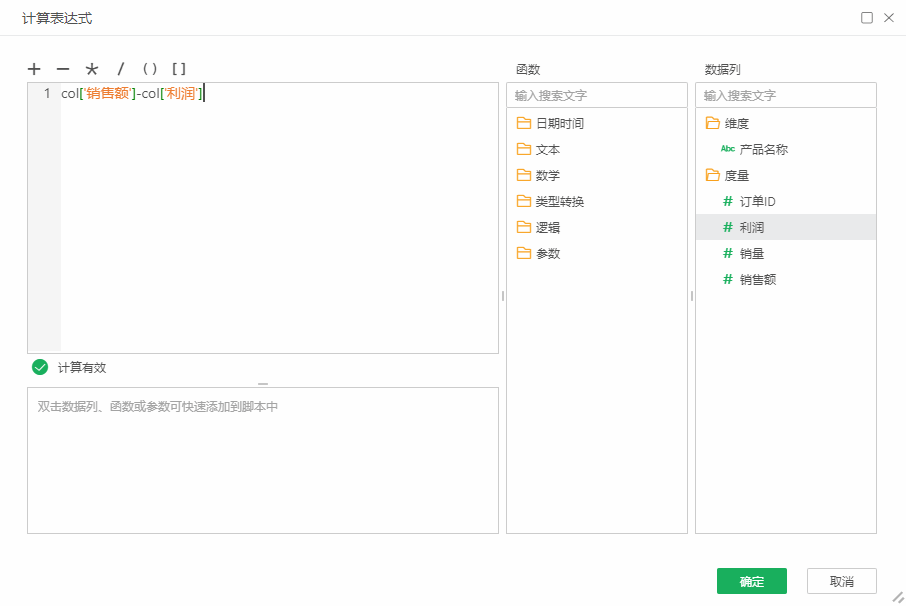This screenshot has height=606, width=906.
Task: Click the 取消 cancel button
Action: point(841,581)
